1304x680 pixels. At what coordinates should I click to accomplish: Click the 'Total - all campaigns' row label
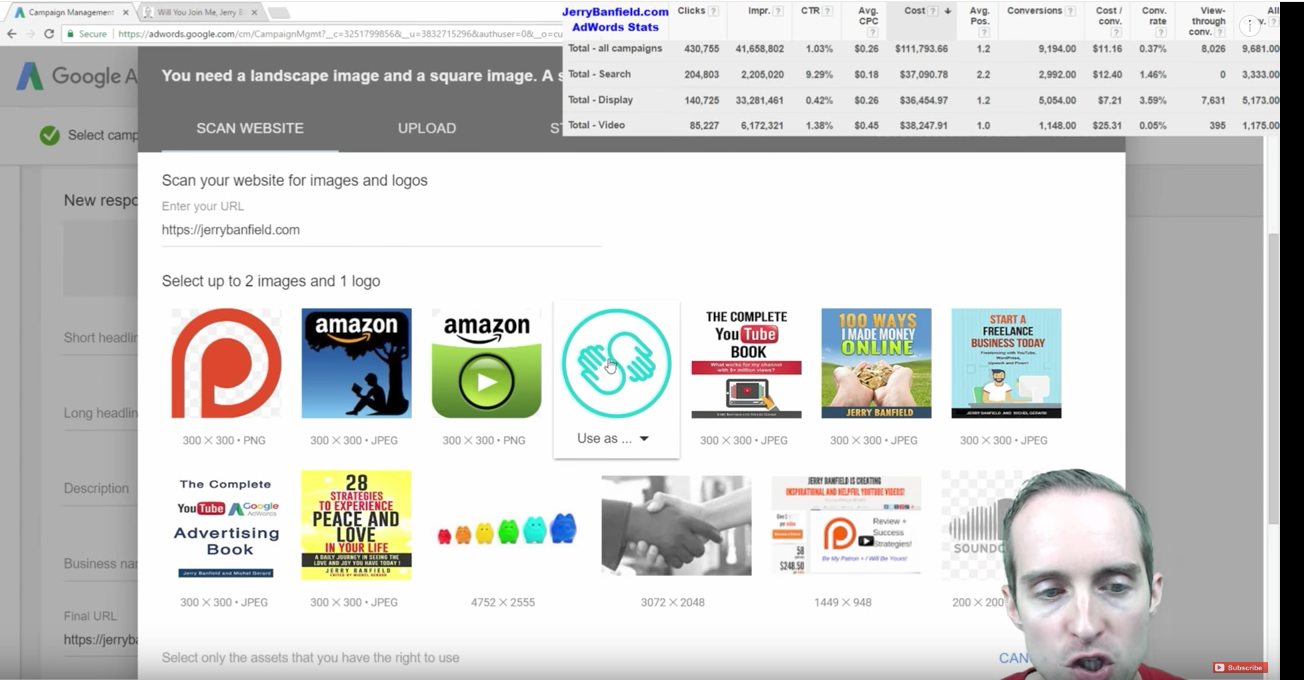pos(615,48)
